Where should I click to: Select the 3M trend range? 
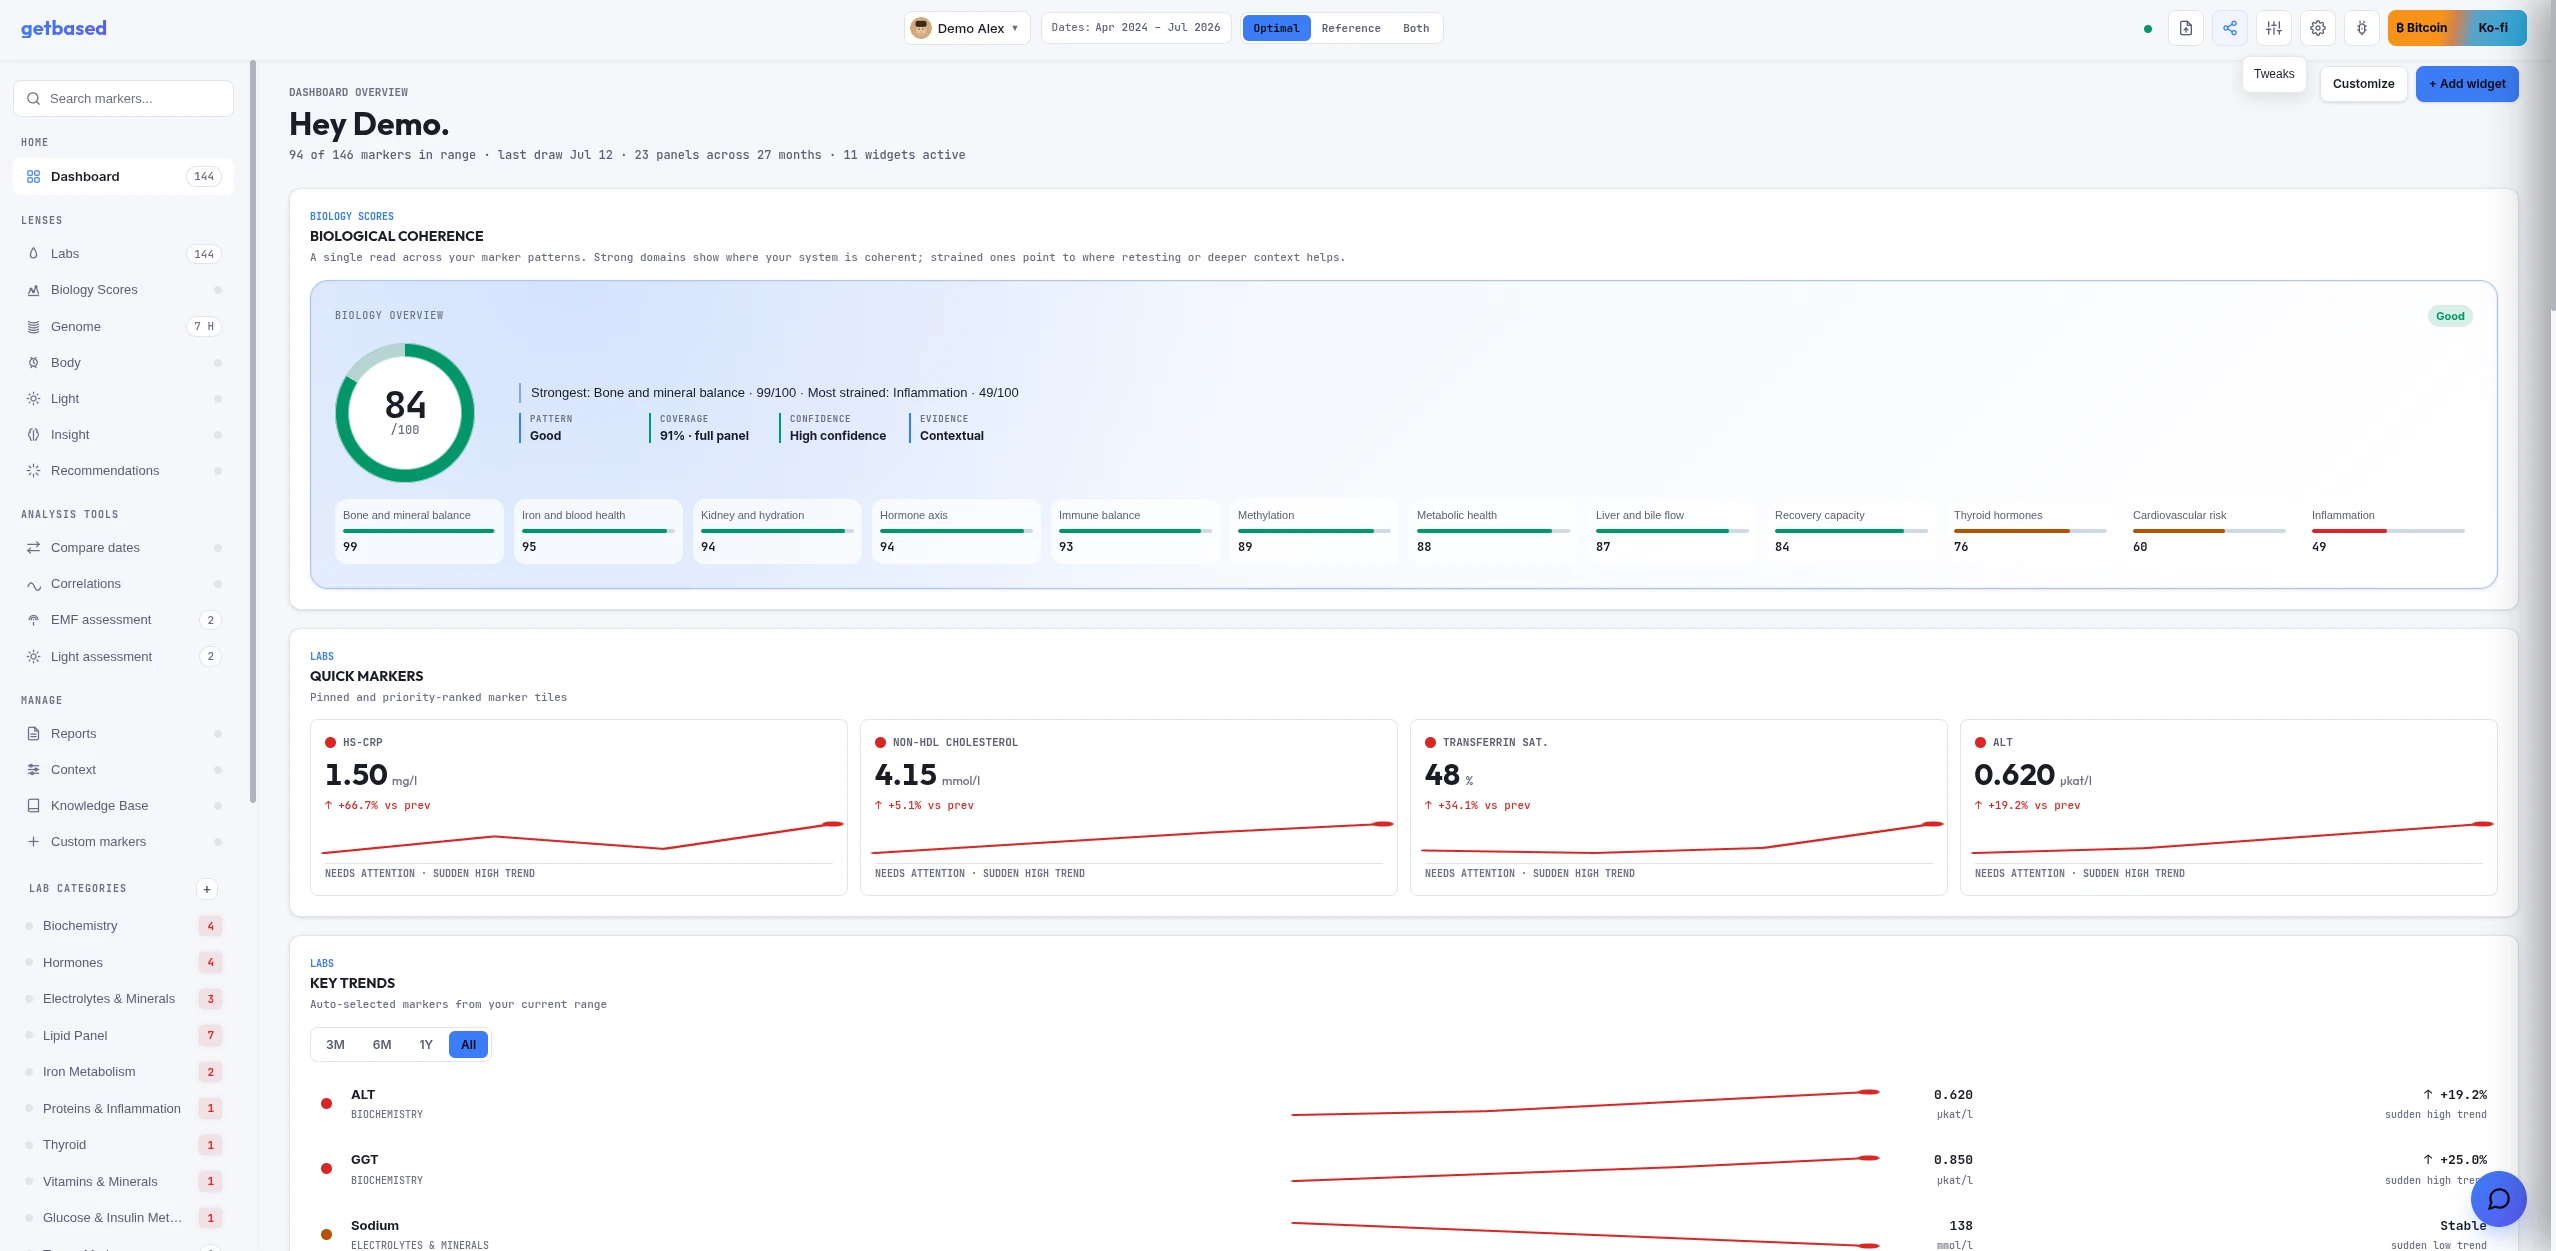tap(335, 1045)
